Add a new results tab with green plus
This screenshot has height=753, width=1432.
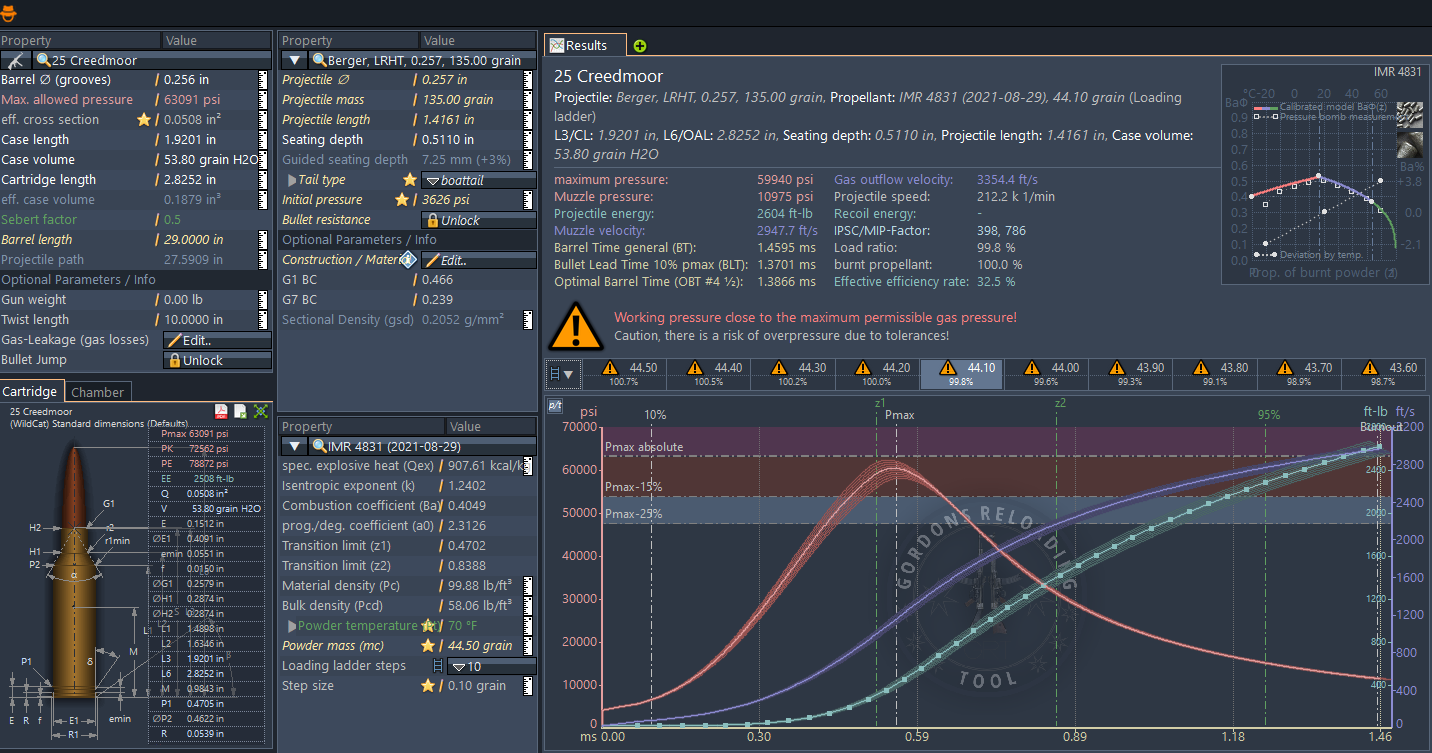click(640, 46)
